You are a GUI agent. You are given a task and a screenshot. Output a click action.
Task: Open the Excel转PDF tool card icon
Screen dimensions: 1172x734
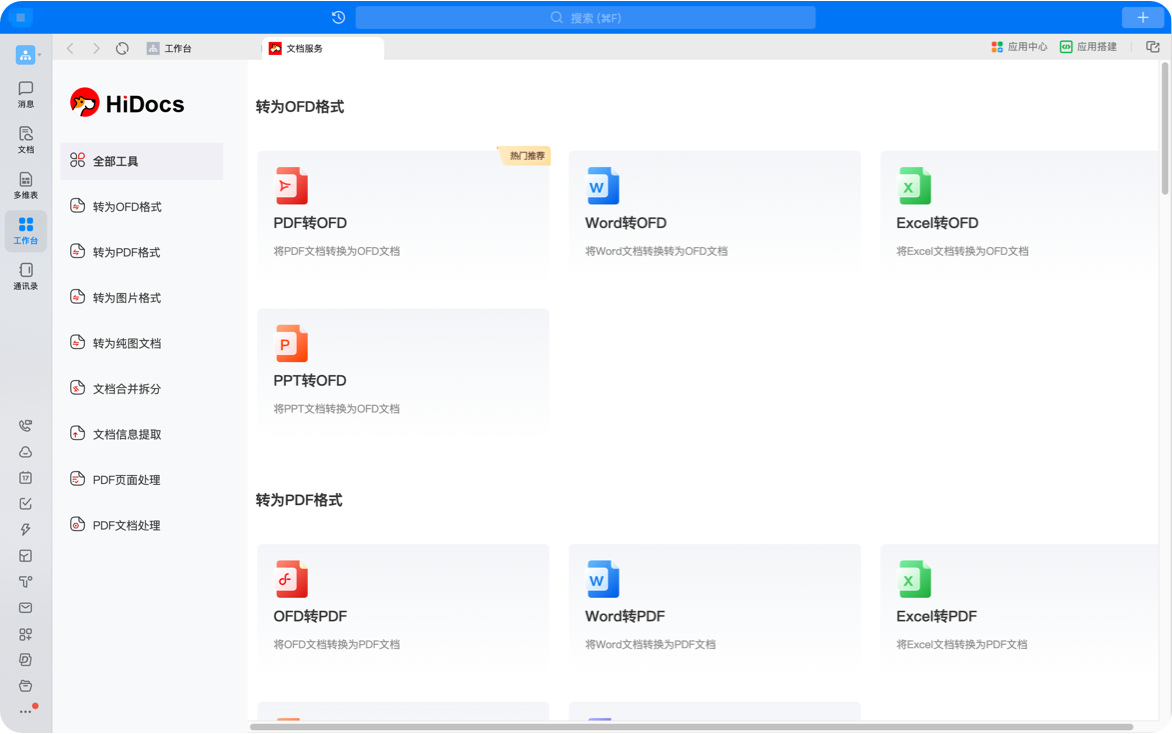pos(914,579)
